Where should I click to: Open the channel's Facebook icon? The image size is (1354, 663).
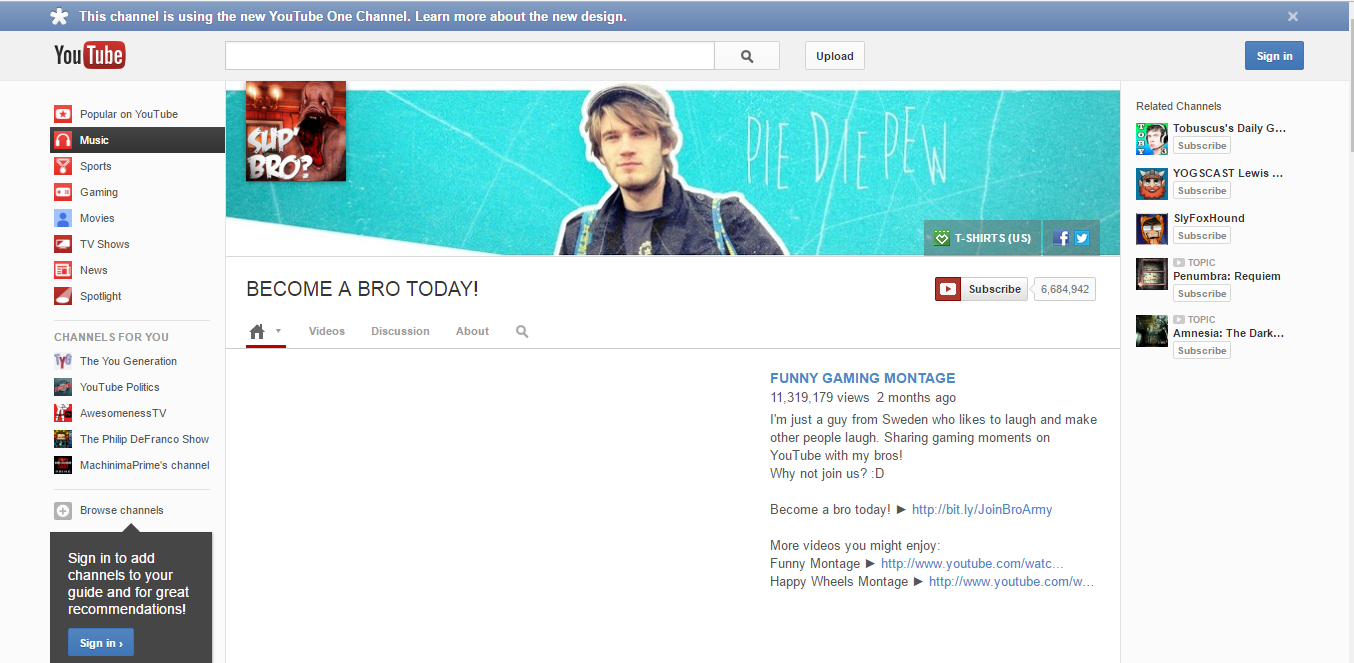click(x=1061, y=238)
